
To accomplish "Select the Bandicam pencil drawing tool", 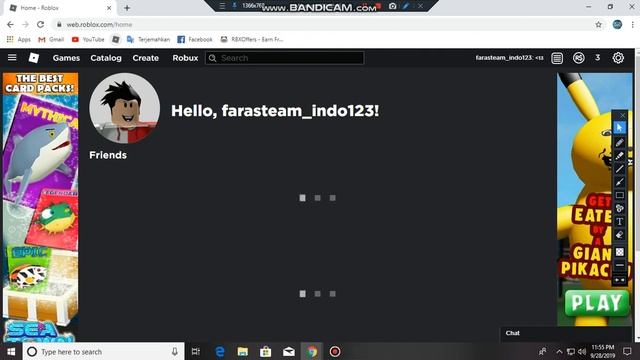I will 619,142.
